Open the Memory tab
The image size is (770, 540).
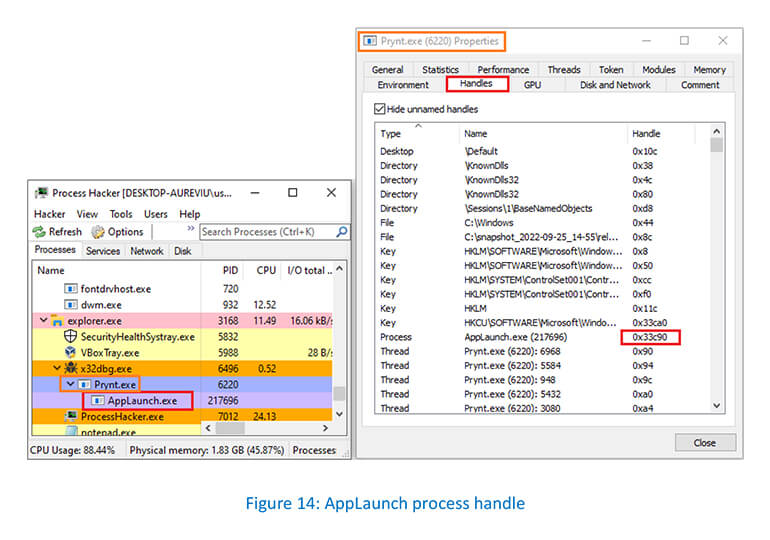[x=709, y=70]
